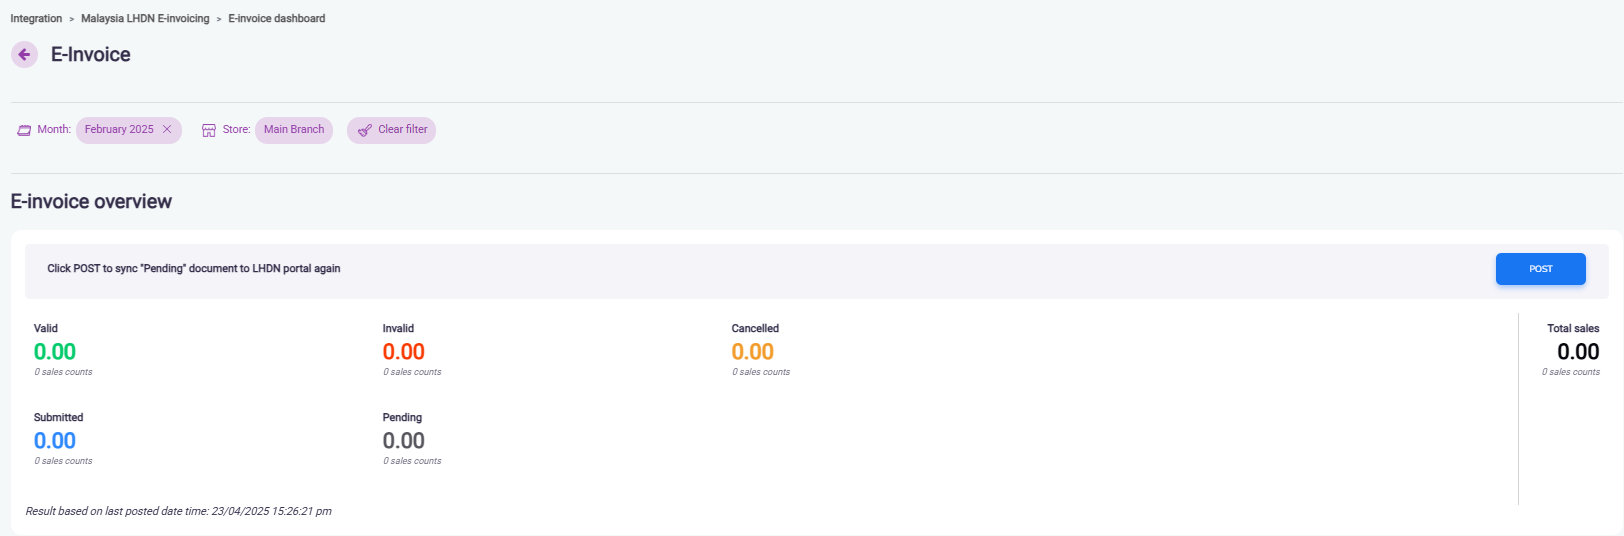The image size is (1624, 536).
Task: Click the brush icon in Clear filter
Action: [x=365, y=131]
